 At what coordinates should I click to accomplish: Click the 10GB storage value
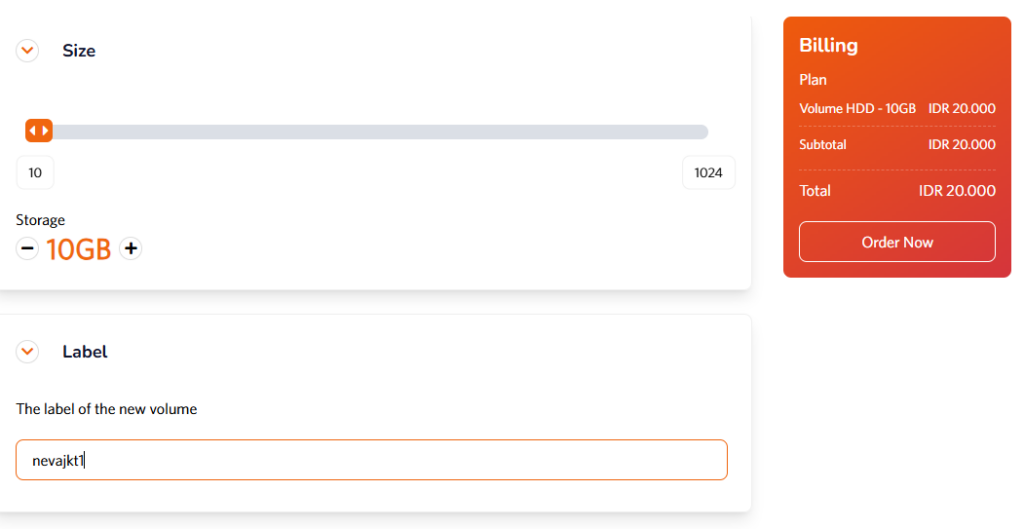[x=79, y=250]
